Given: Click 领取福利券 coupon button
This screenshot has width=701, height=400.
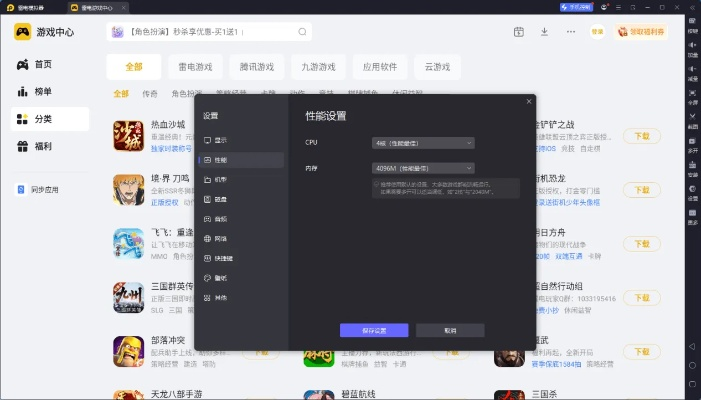Looking at the screenshot, I should (x=641, y=32).
